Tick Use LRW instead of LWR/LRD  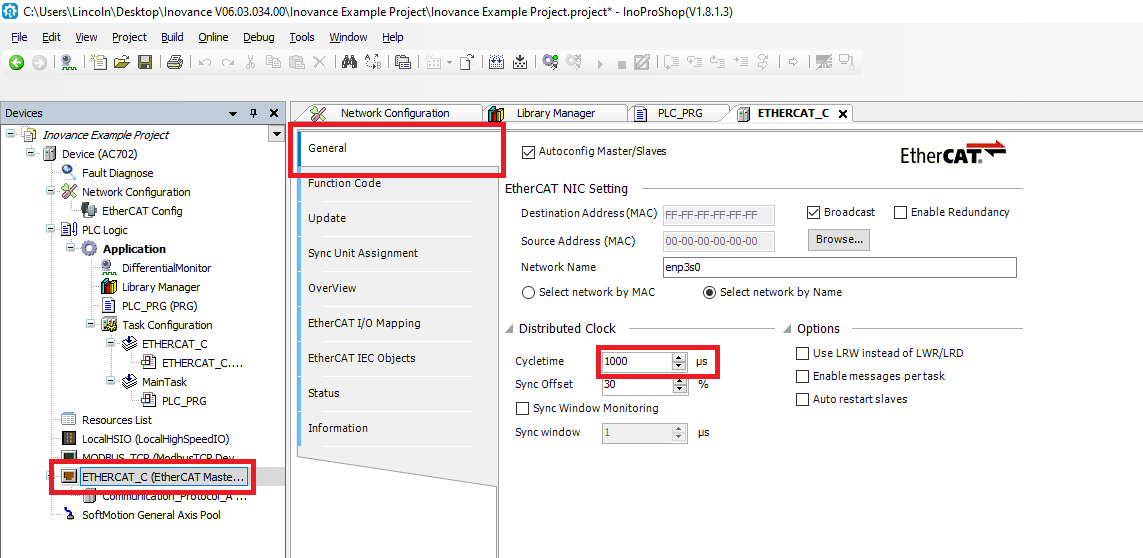(802, 353)
